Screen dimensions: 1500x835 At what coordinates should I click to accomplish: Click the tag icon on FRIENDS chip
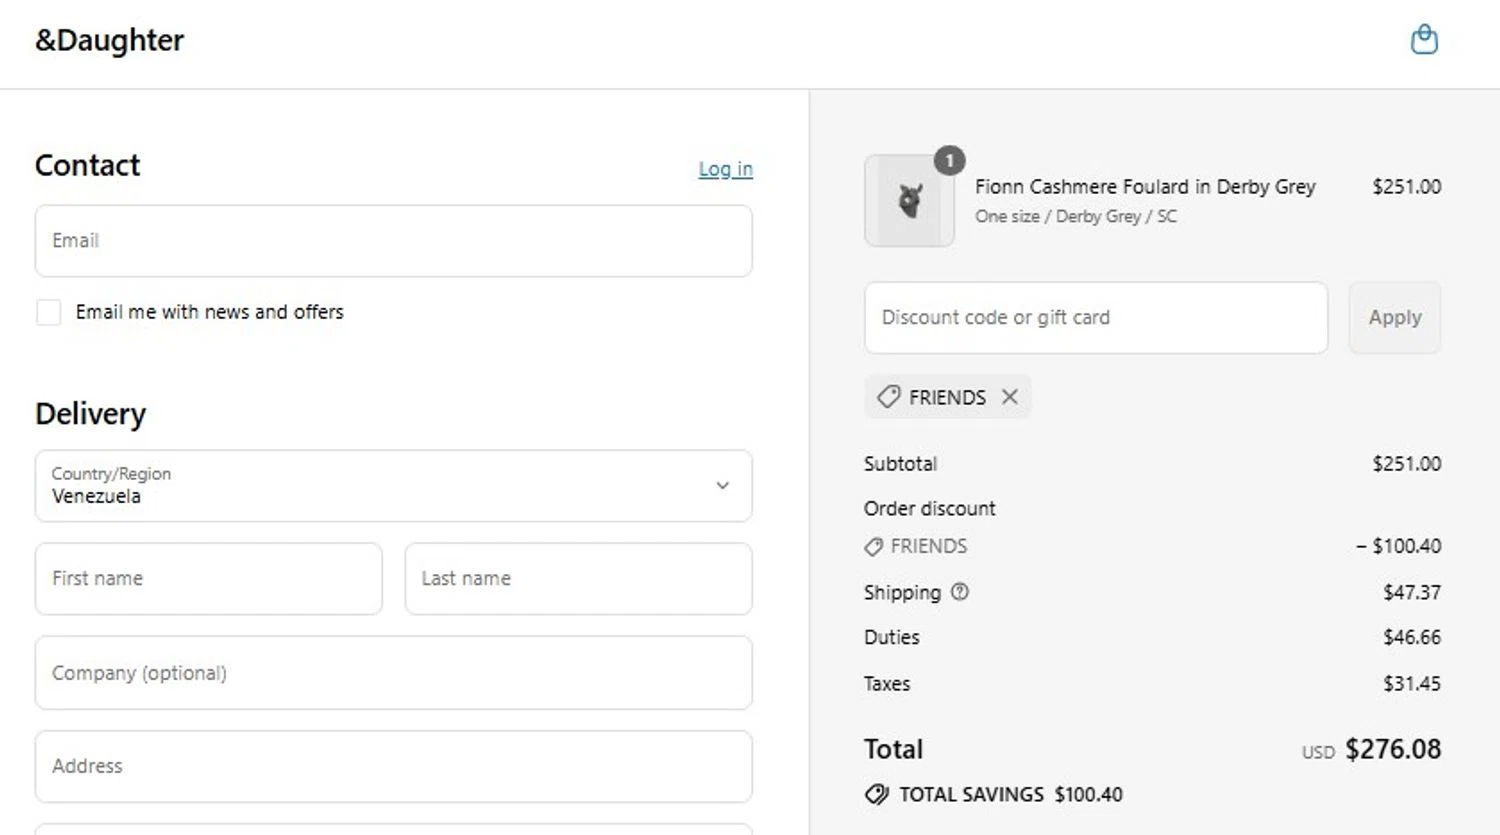coord(888,397)
